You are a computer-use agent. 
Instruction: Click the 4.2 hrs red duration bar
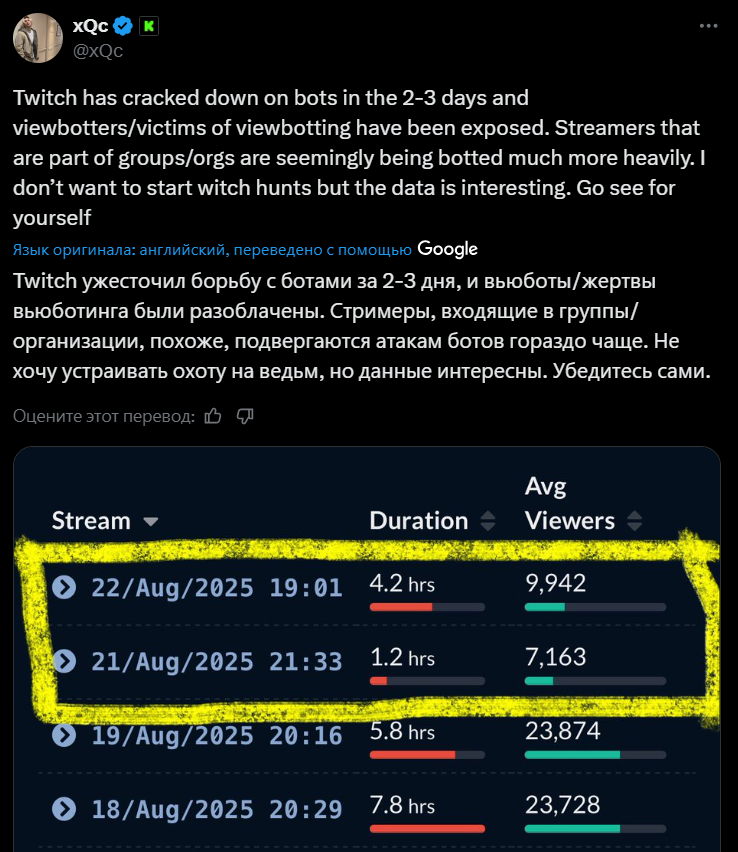coord(427,607)
